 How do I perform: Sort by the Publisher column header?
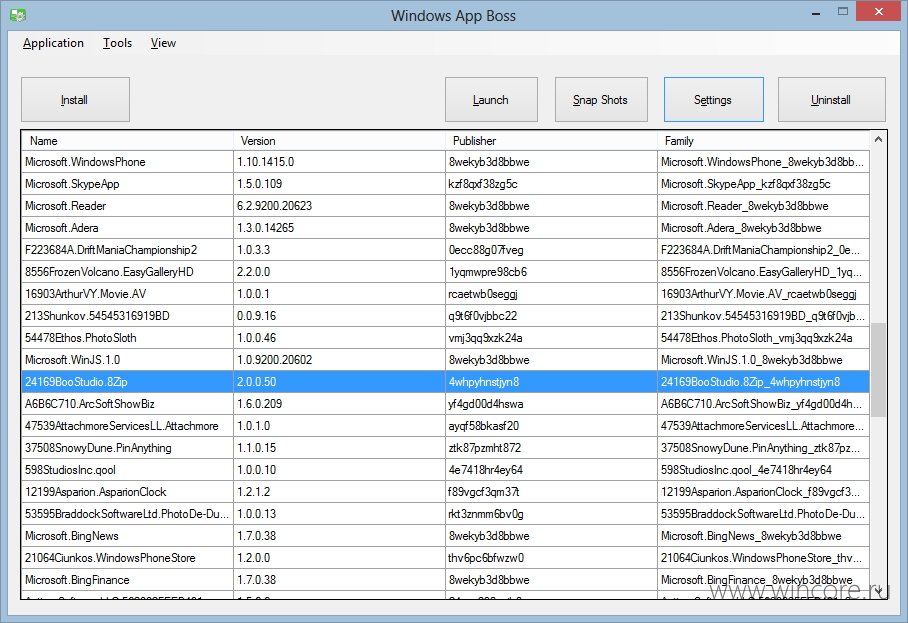click(x=551, y=141)
